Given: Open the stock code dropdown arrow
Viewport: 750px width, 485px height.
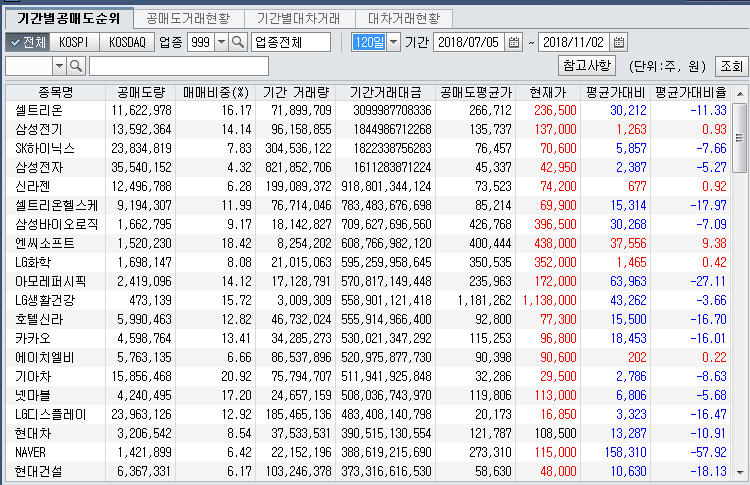Looking at the screenshot, I should click(x=59, y=66).
